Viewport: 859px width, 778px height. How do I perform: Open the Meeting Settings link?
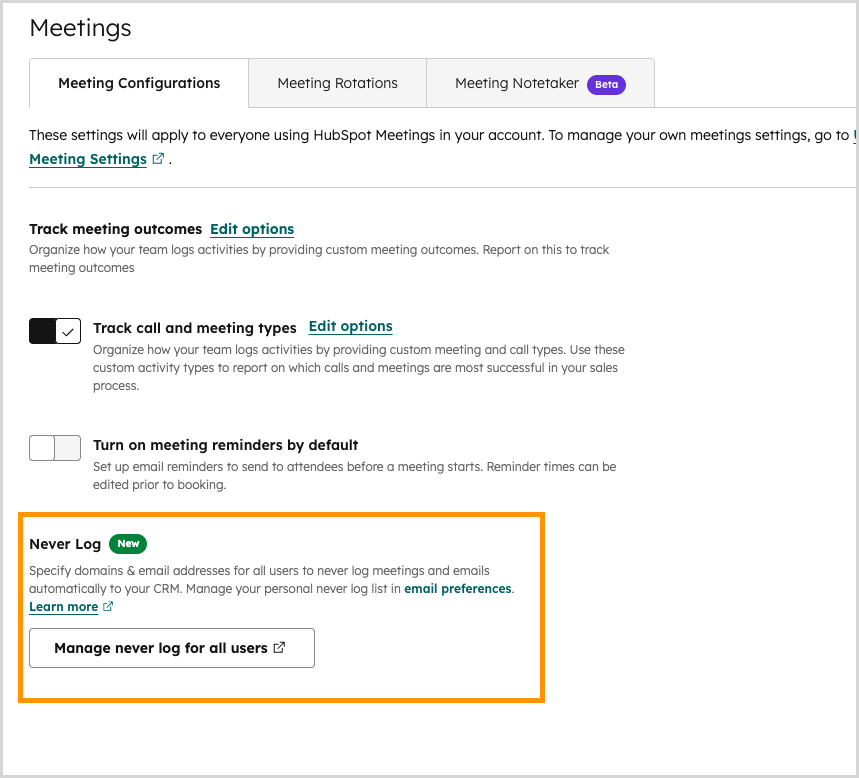point(87,158)
